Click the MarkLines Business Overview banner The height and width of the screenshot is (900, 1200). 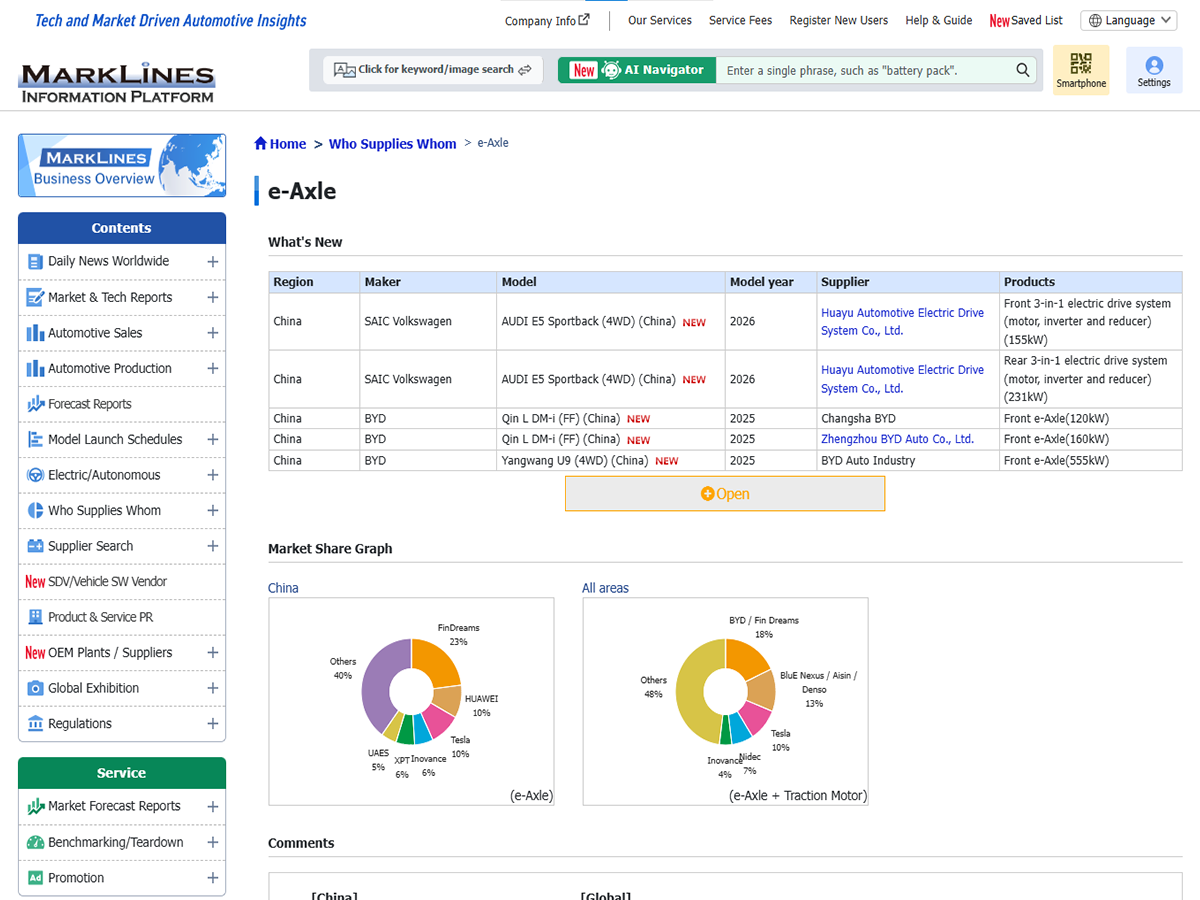point(122,166)
